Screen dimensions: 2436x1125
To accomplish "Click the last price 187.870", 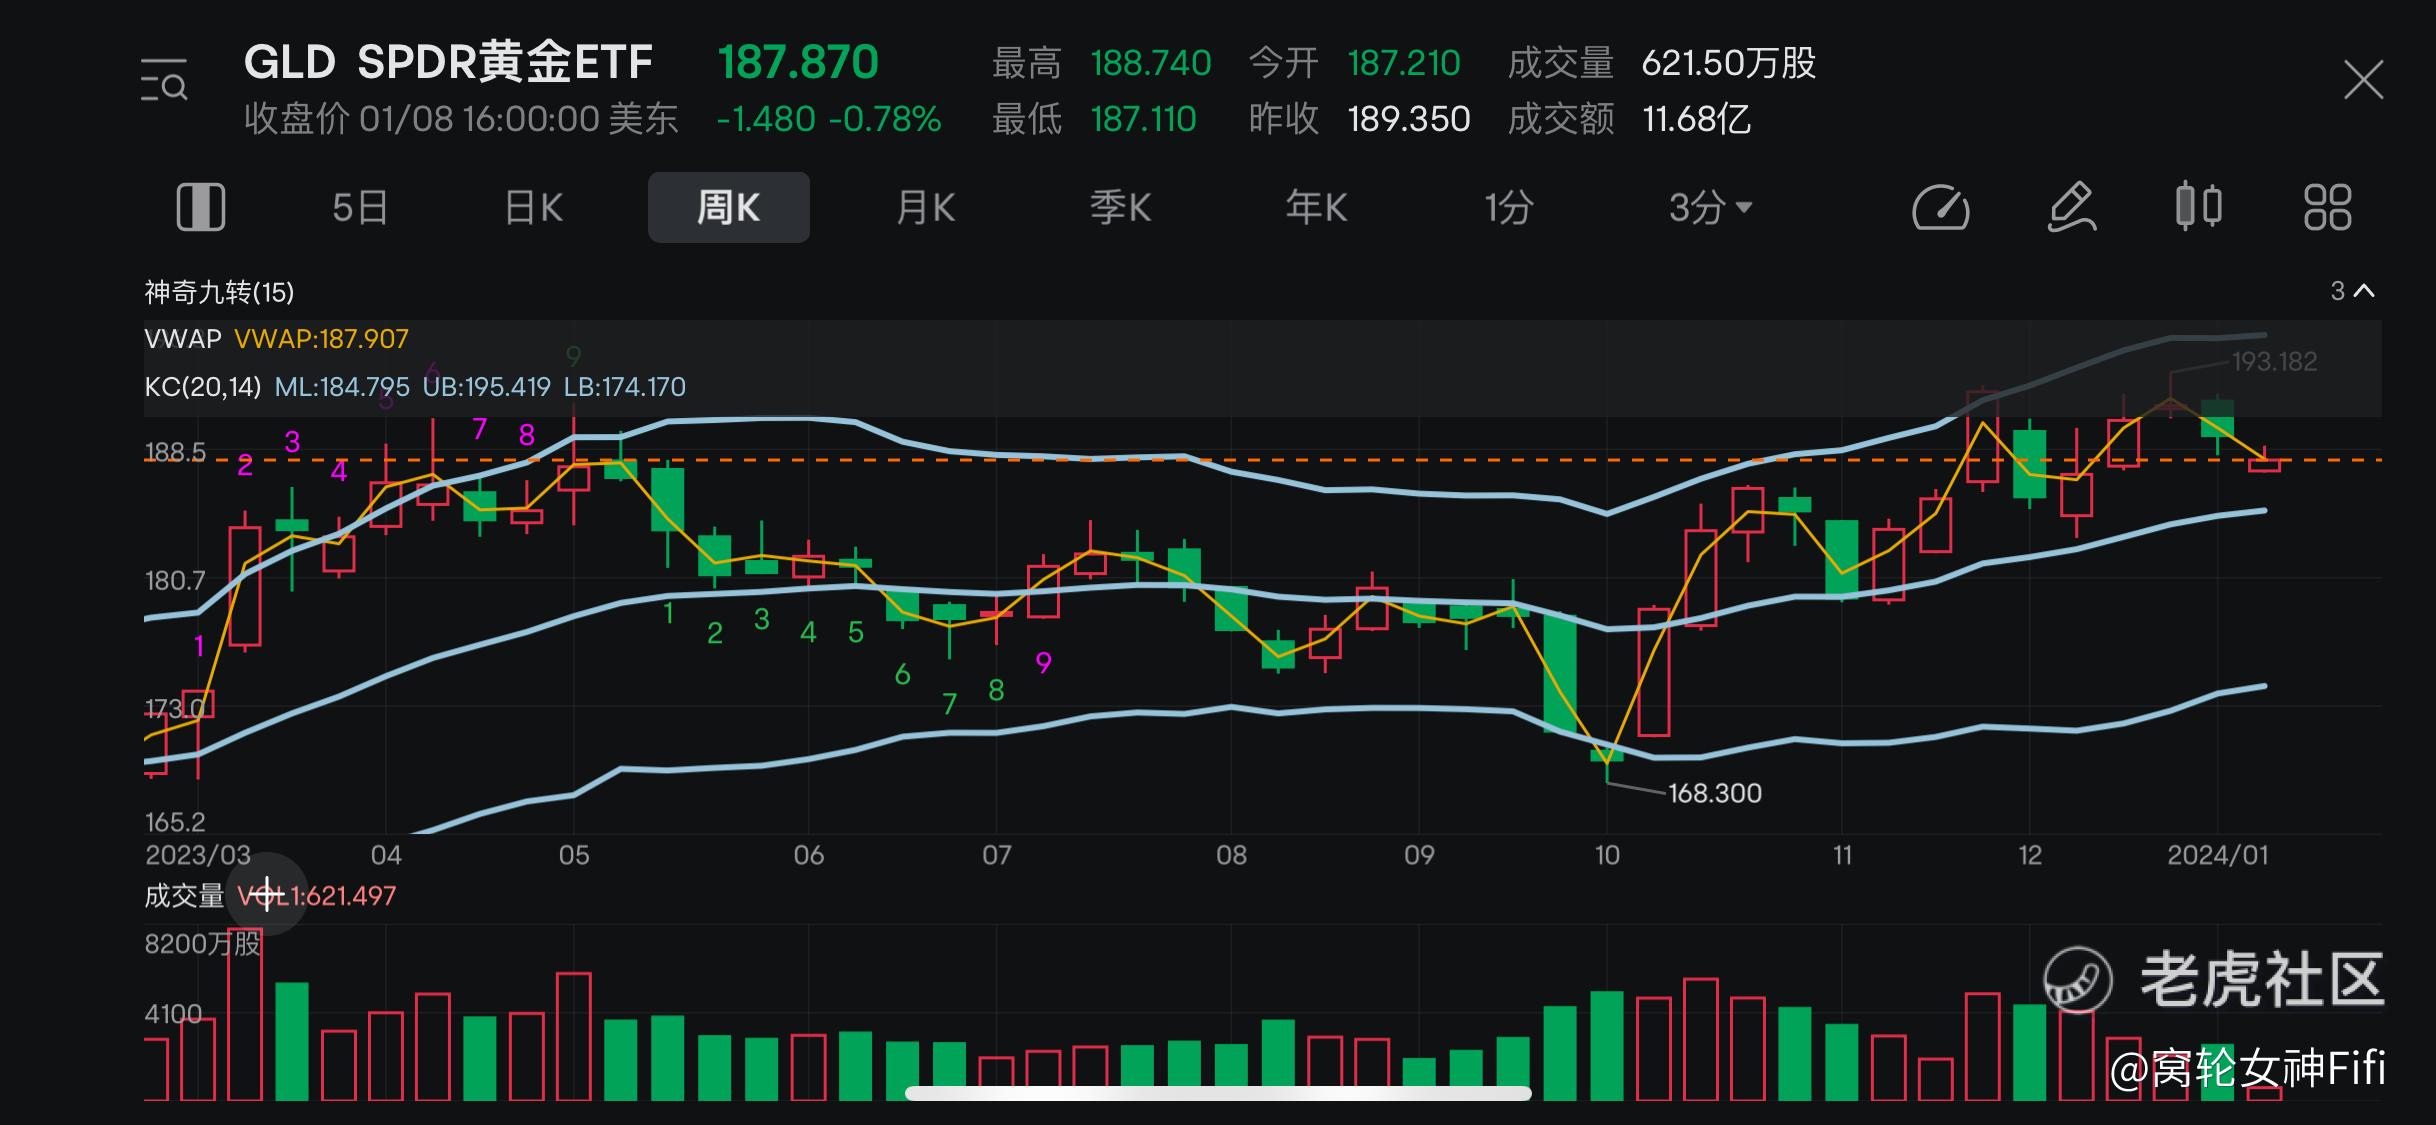I will point(798,62).
